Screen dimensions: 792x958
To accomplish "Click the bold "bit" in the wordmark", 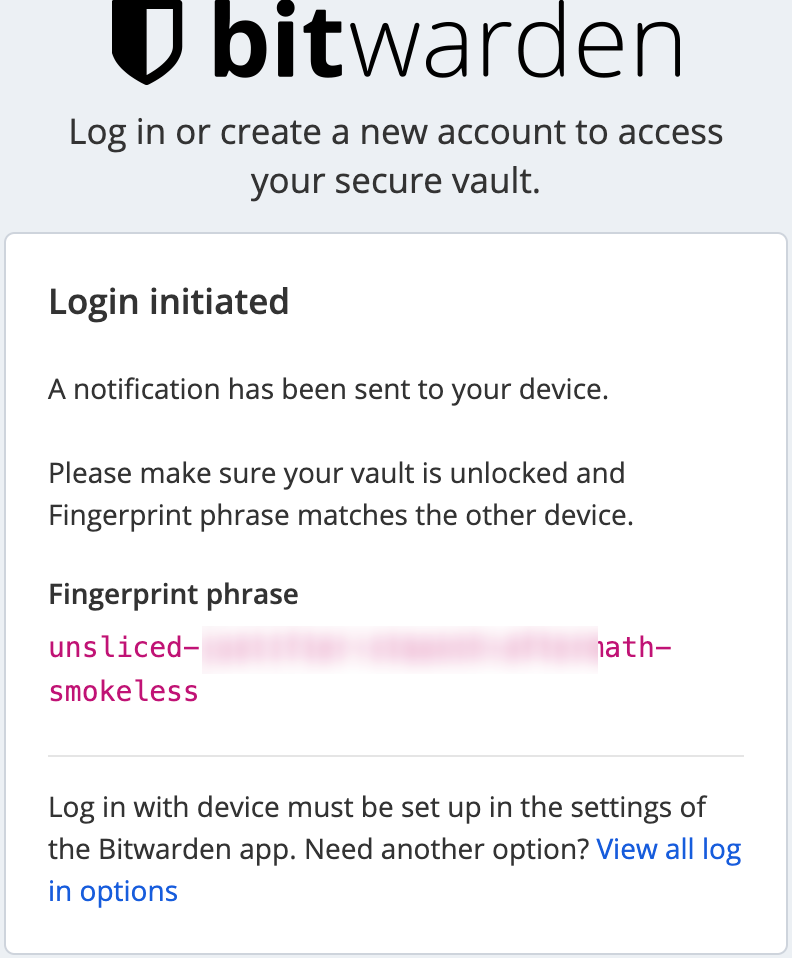I will pyautogui.click(x=274, y=42).
